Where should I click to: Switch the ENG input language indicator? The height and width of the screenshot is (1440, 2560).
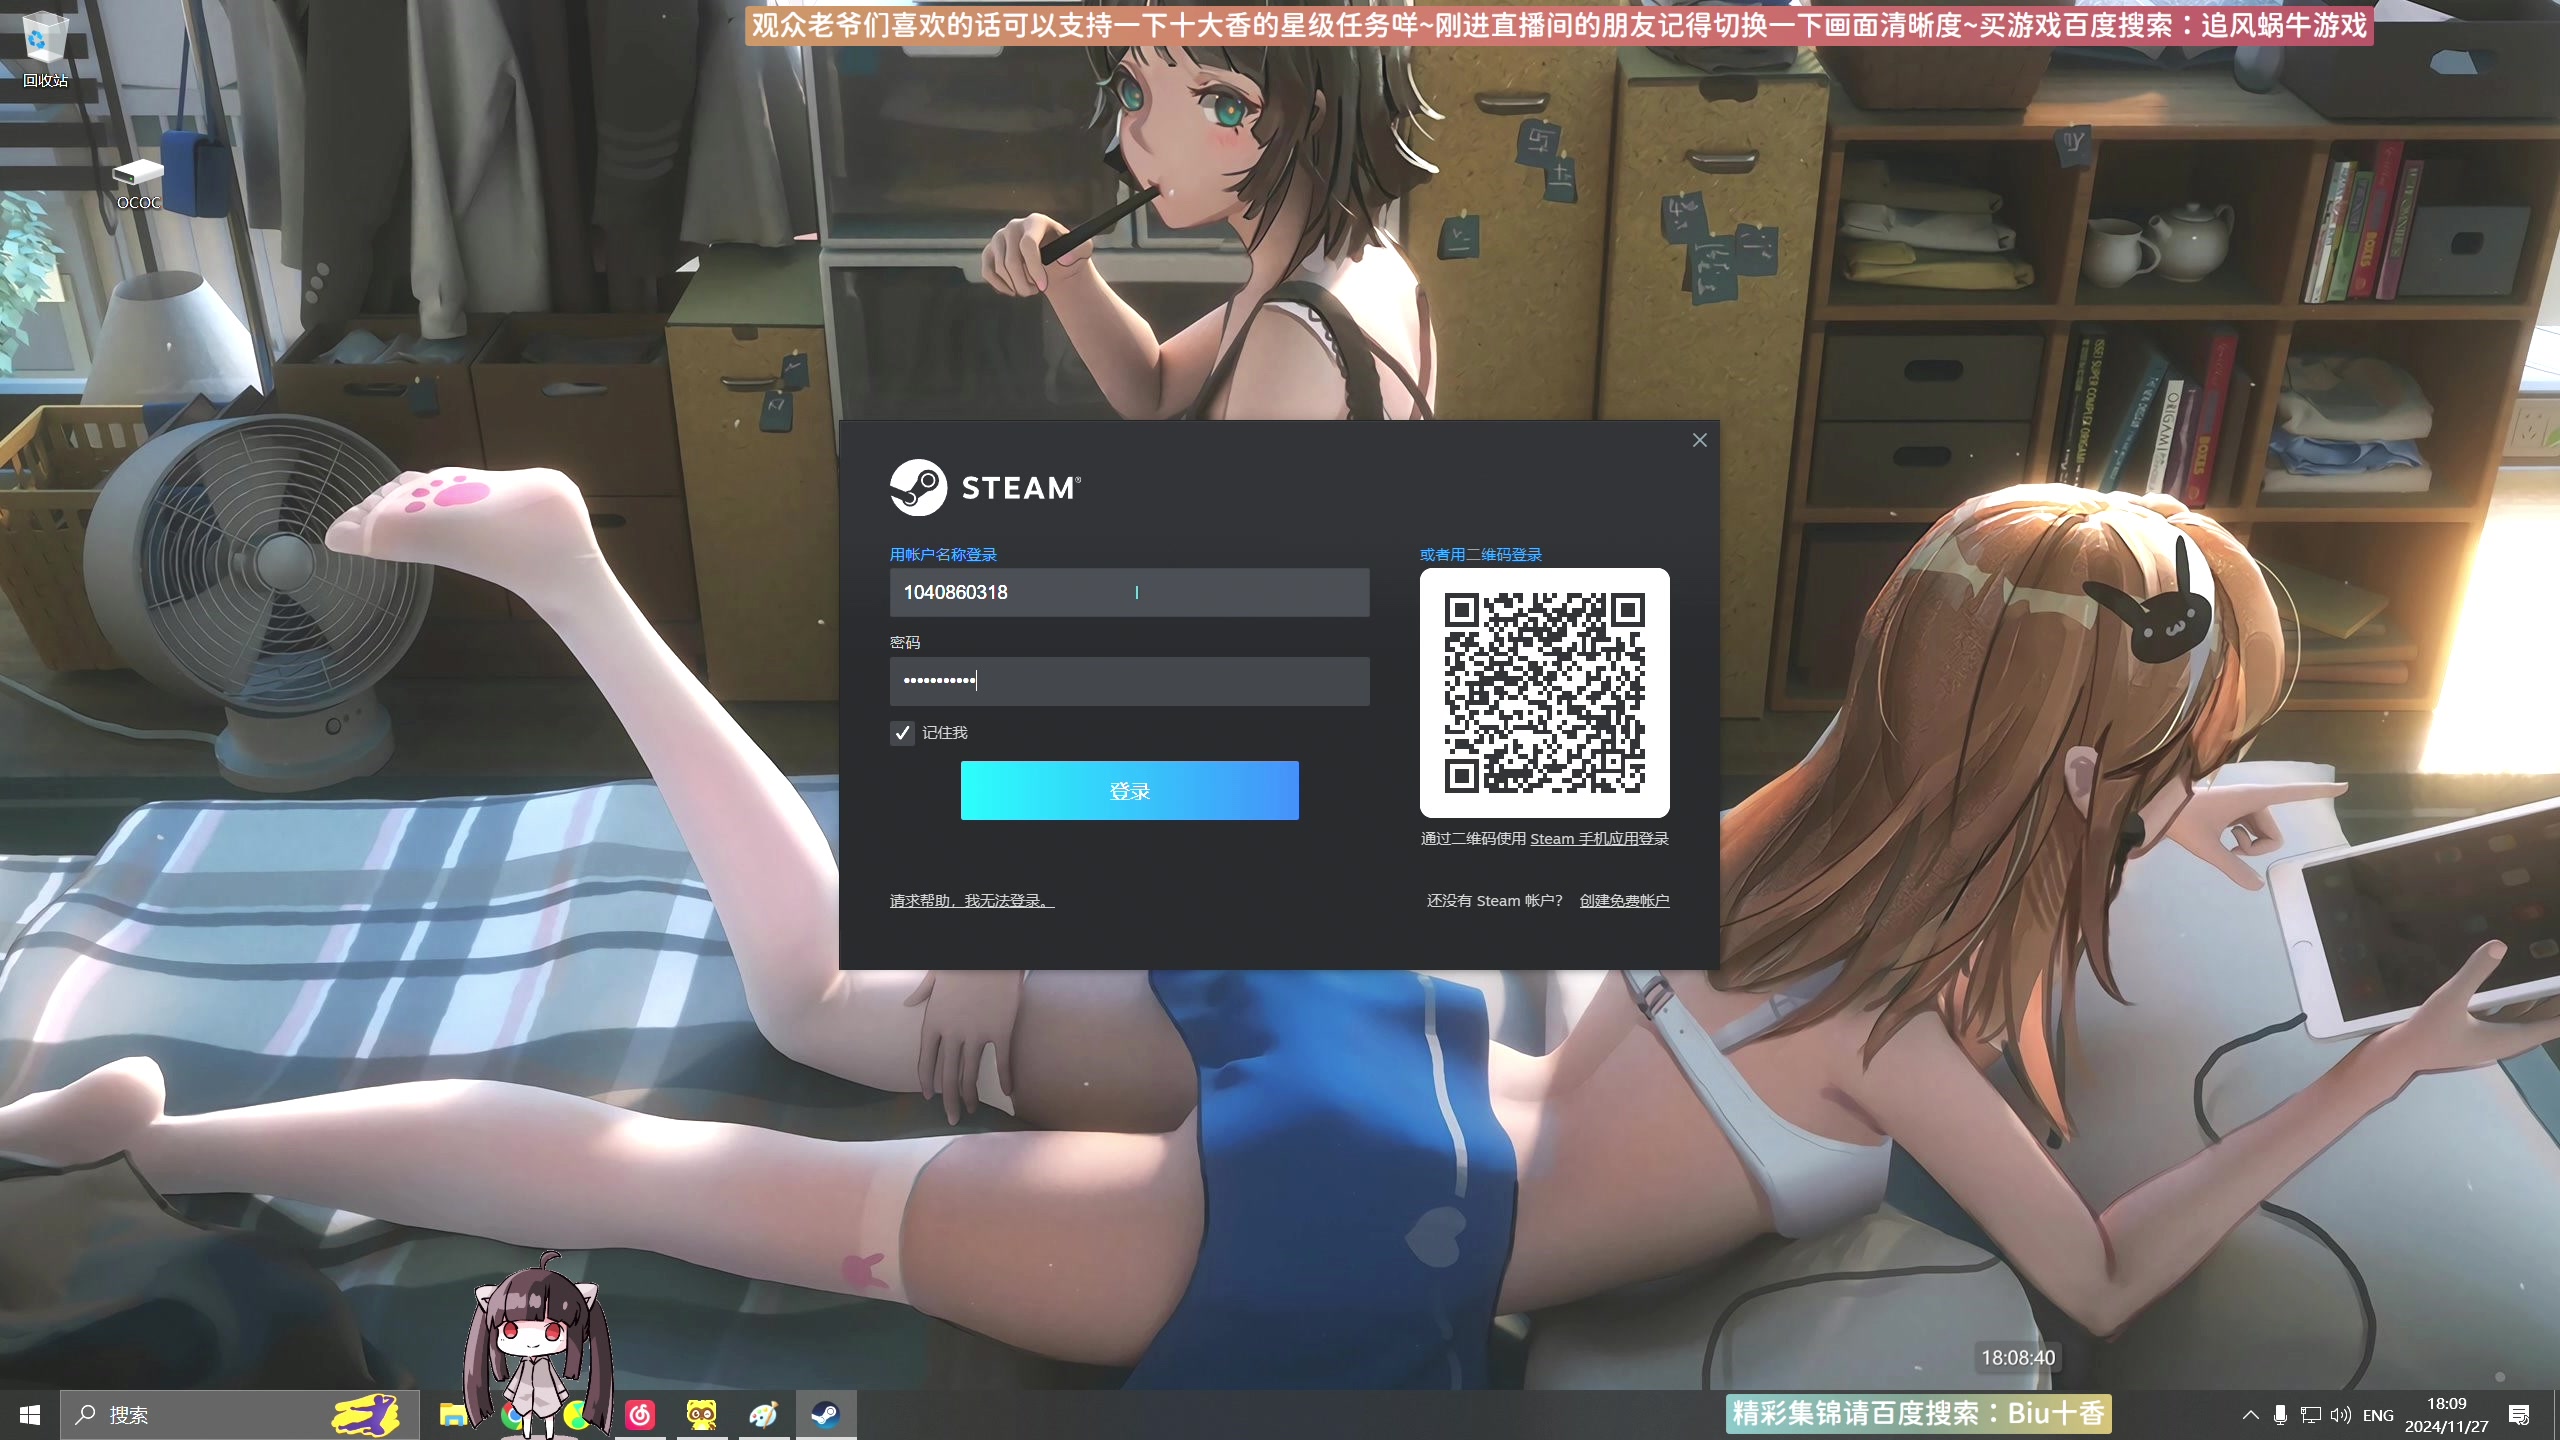(x=2378, y=1414)
